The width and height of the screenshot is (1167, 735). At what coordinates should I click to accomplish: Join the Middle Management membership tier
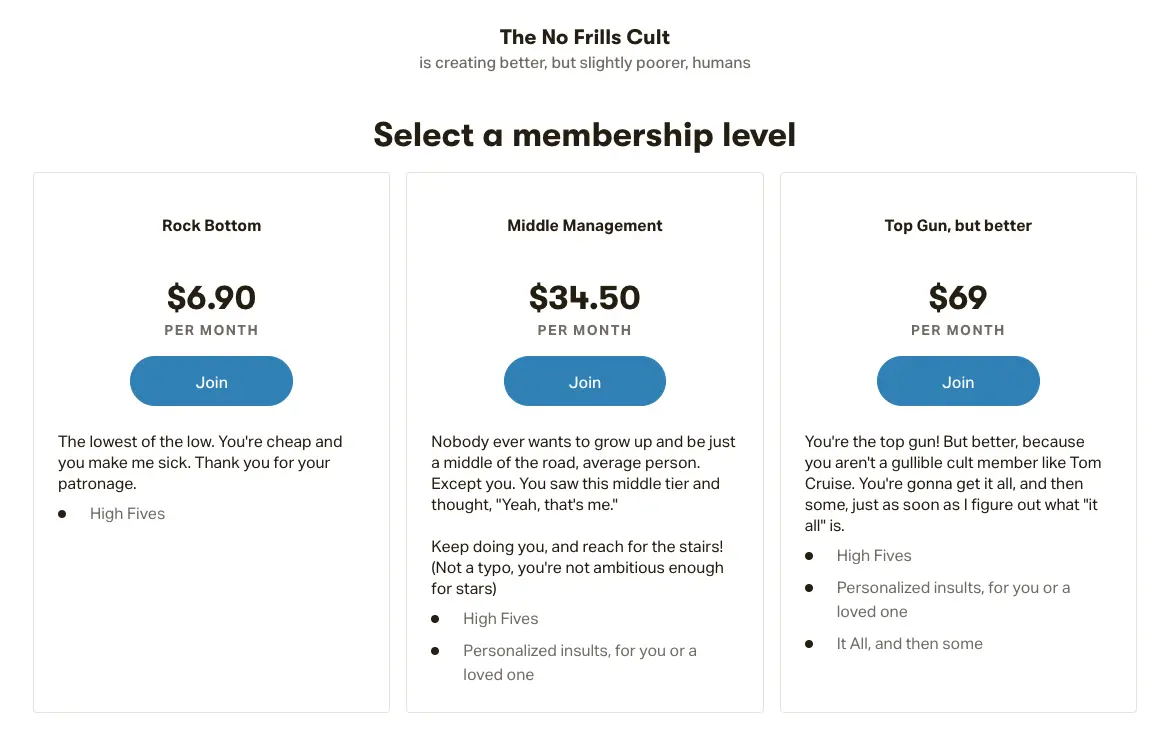tap(584, 381)
